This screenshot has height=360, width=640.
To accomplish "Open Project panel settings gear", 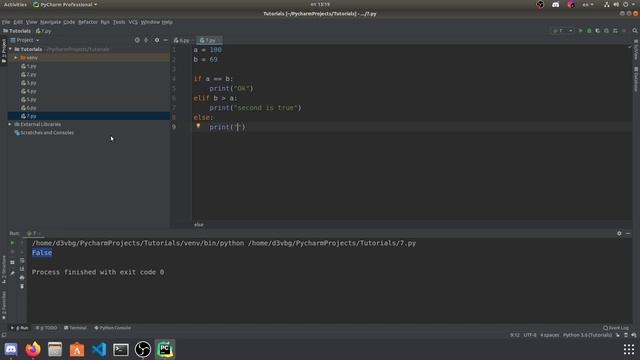I will 157,40.
